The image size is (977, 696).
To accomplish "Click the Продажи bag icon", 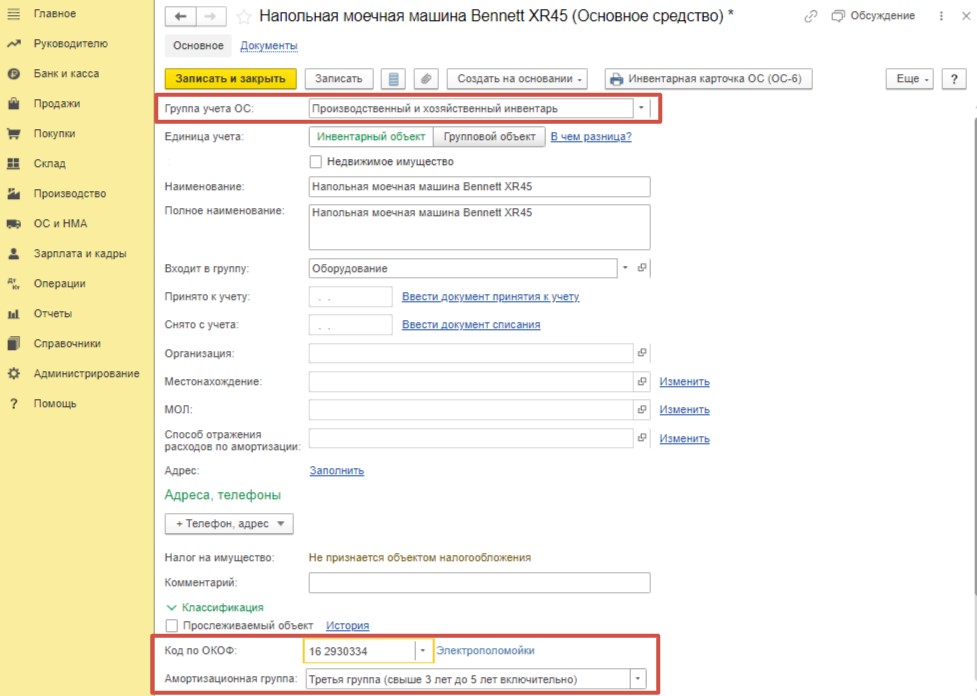I will pos(14,103).
